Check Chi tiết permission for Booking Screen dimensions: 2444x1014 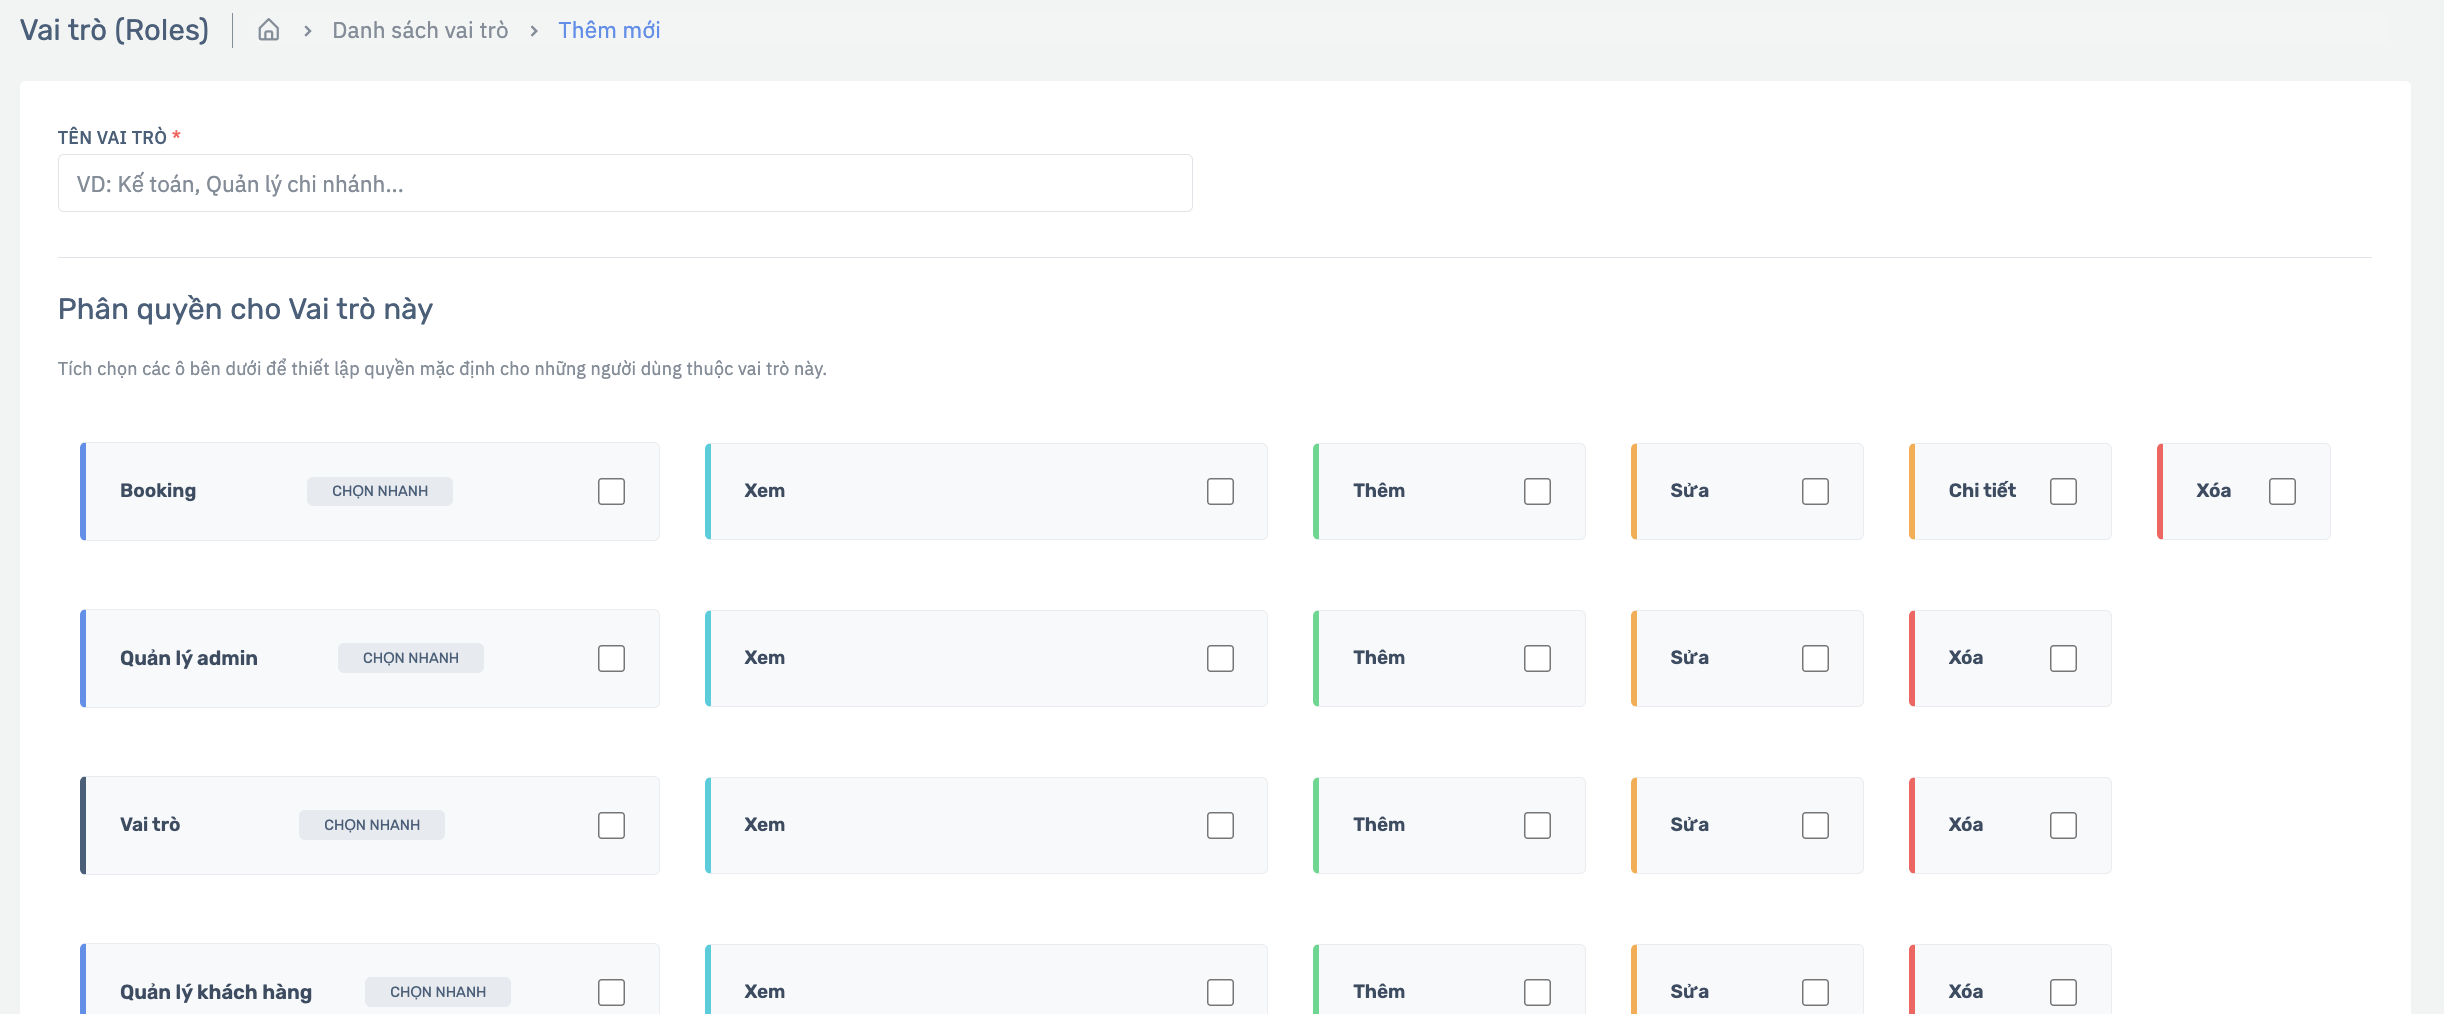pos(2063,491)
